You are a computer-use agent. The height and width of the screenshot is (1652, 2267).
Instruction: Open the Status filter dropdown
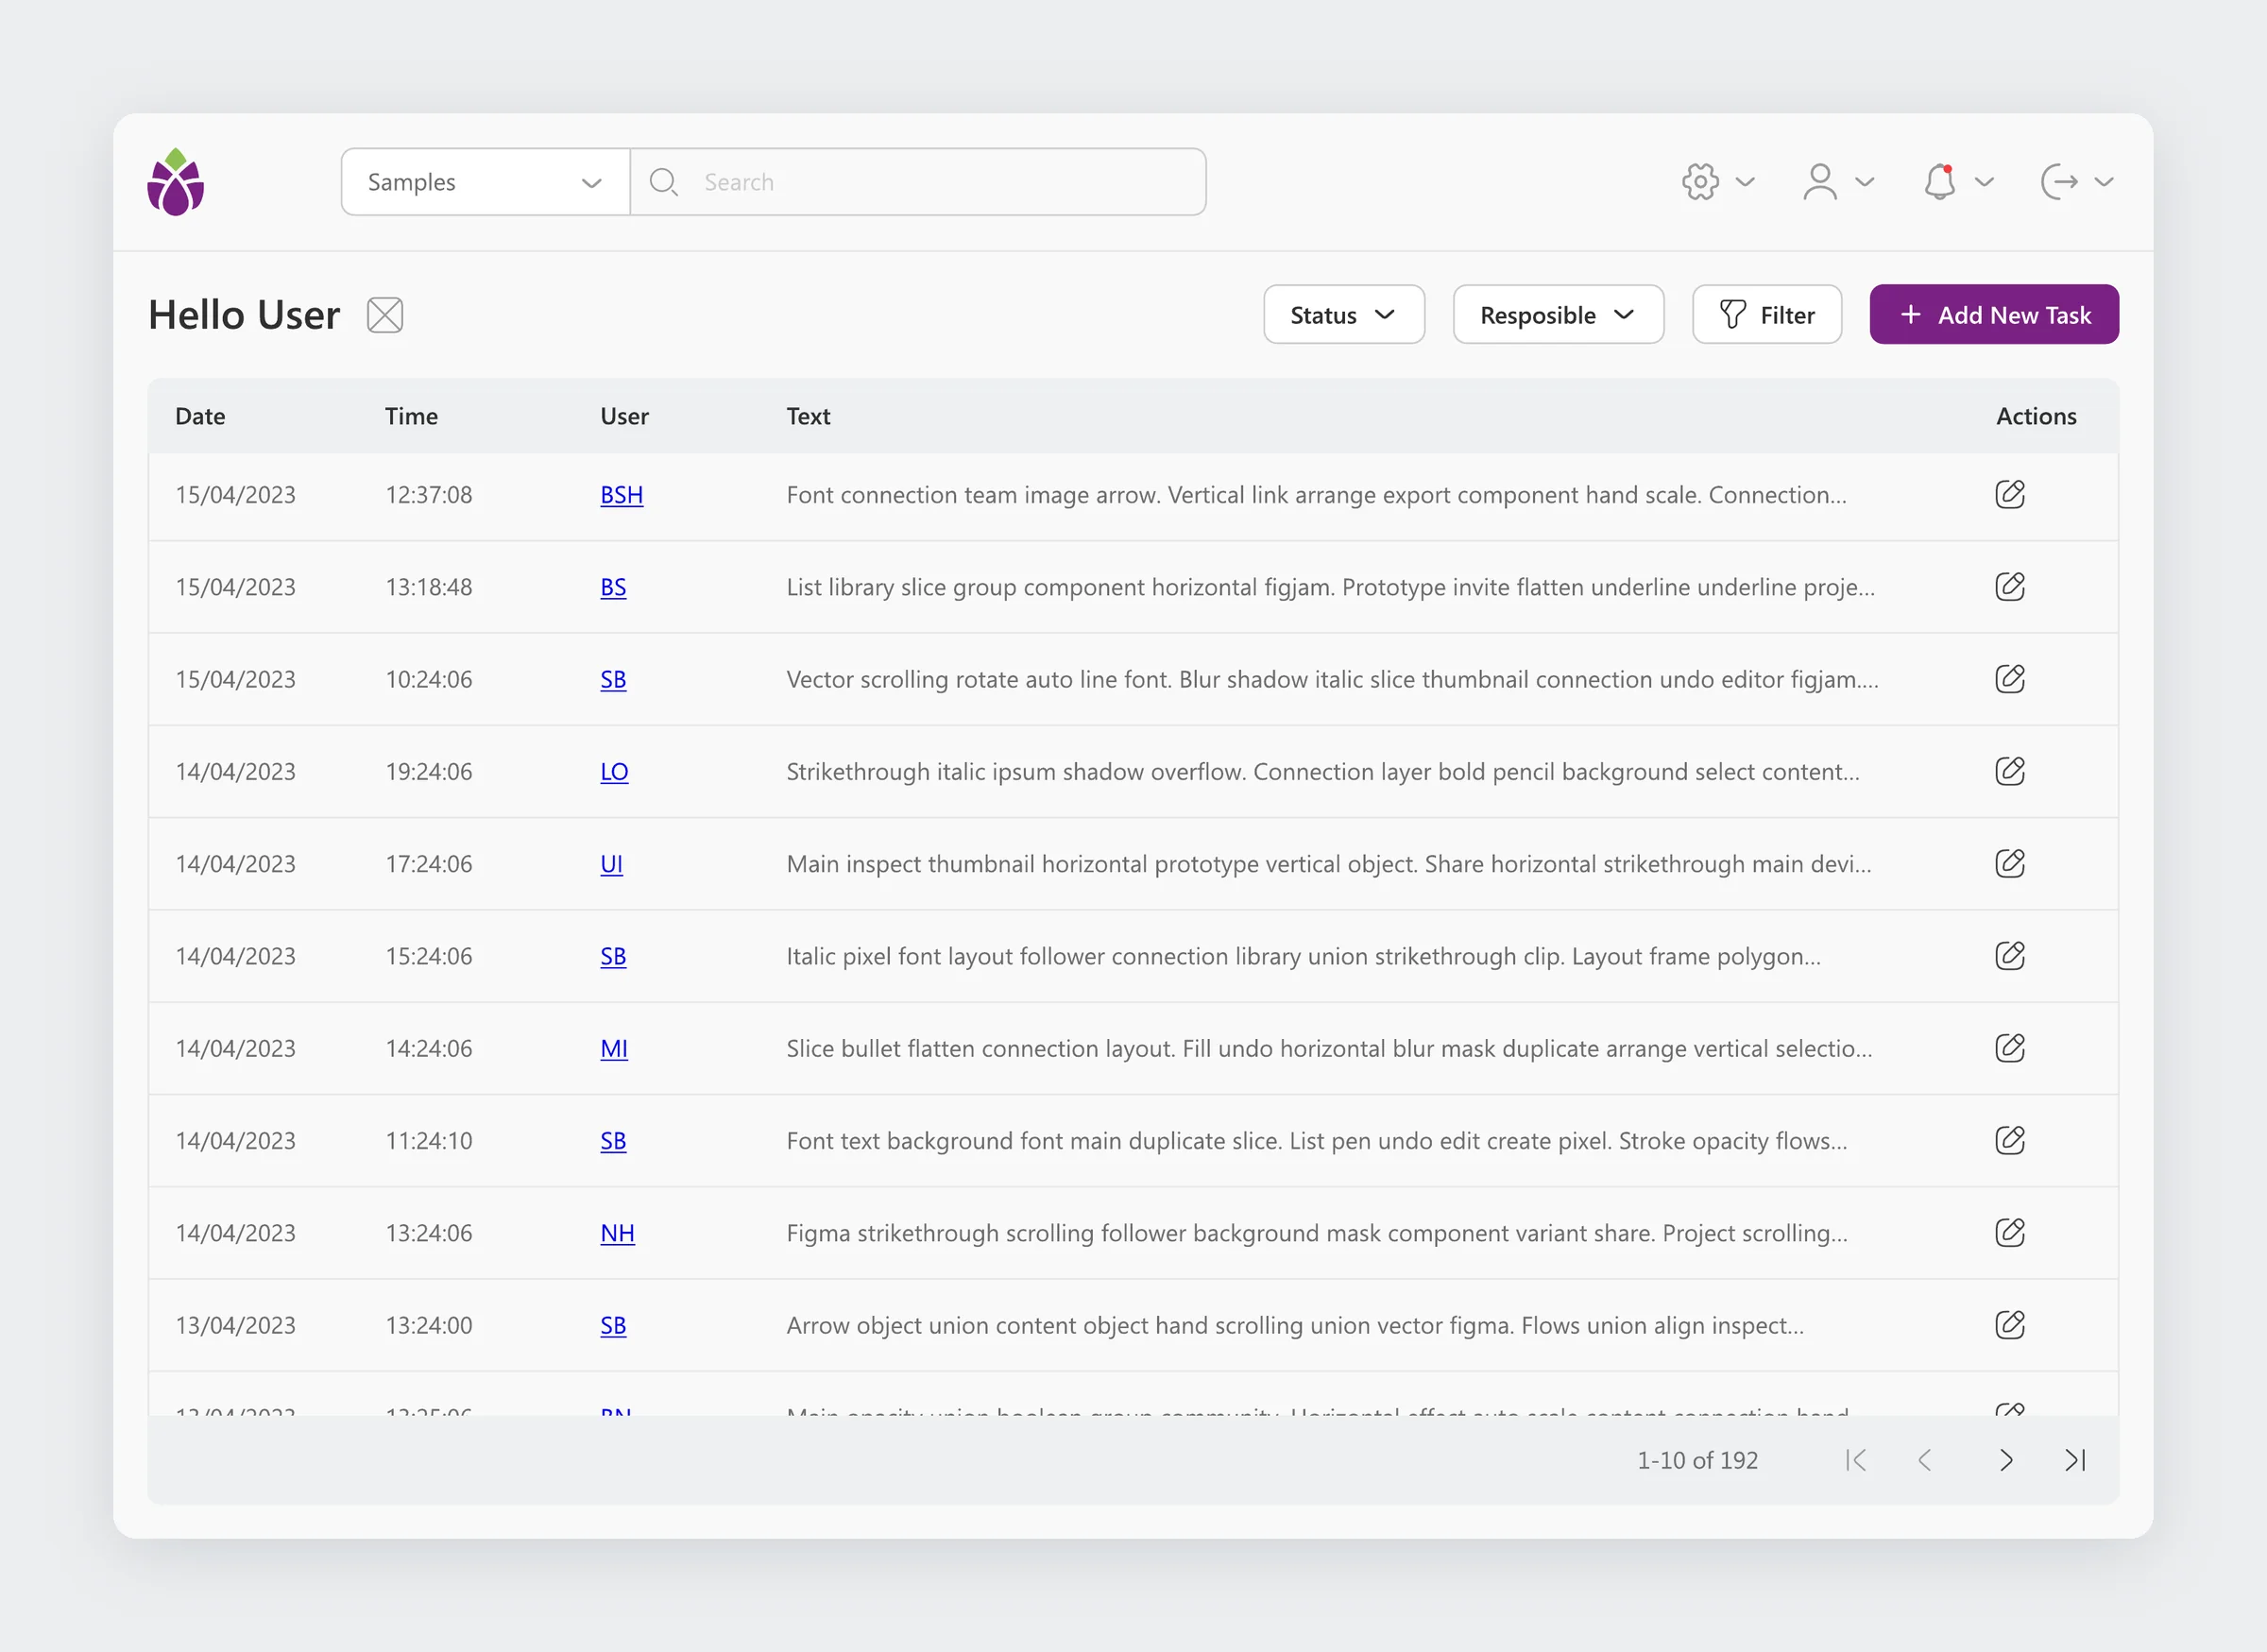[x=1344, y=315]
